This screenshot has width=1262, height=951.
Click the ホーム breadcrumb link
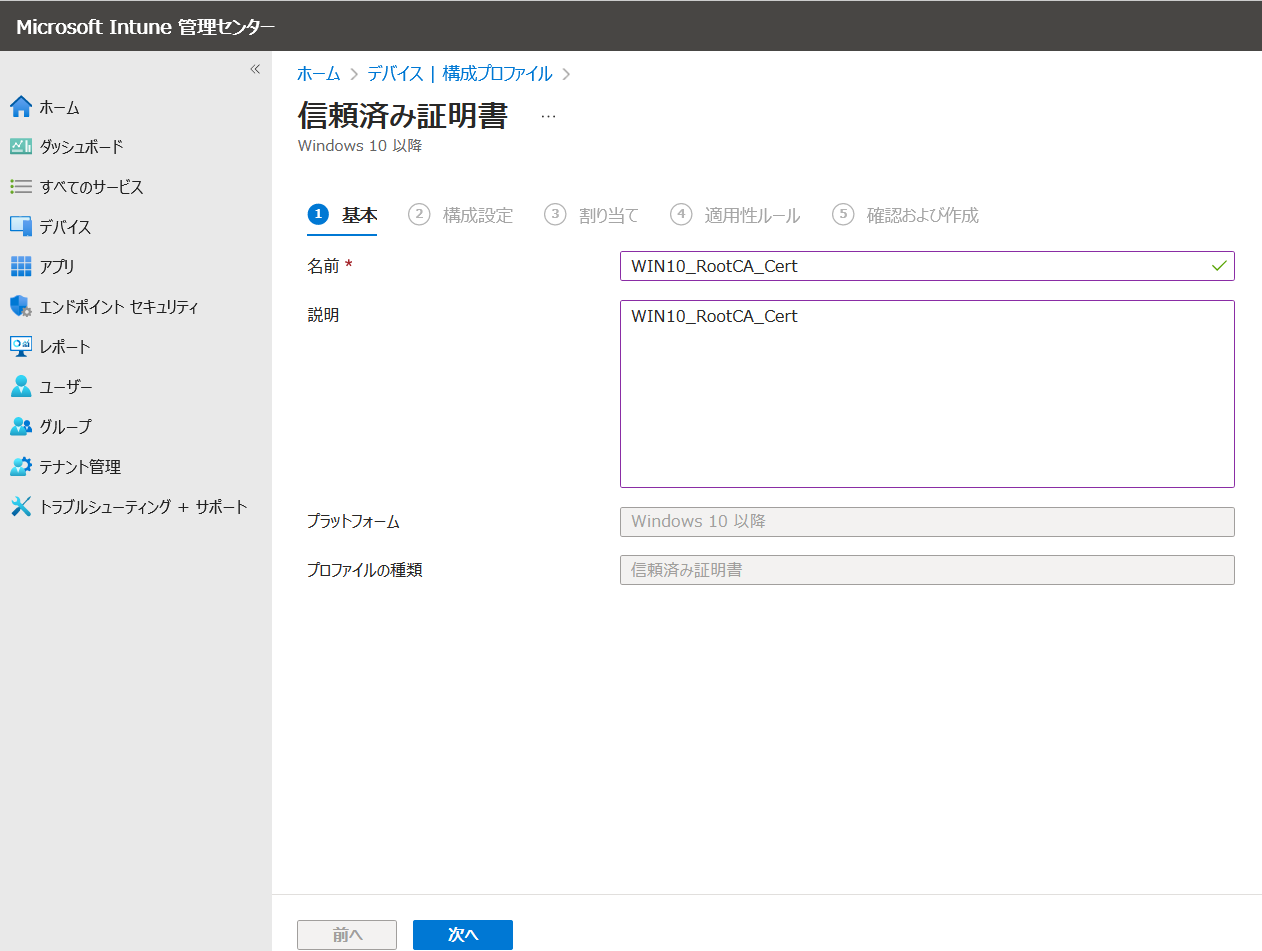click(x=318, y=73)
